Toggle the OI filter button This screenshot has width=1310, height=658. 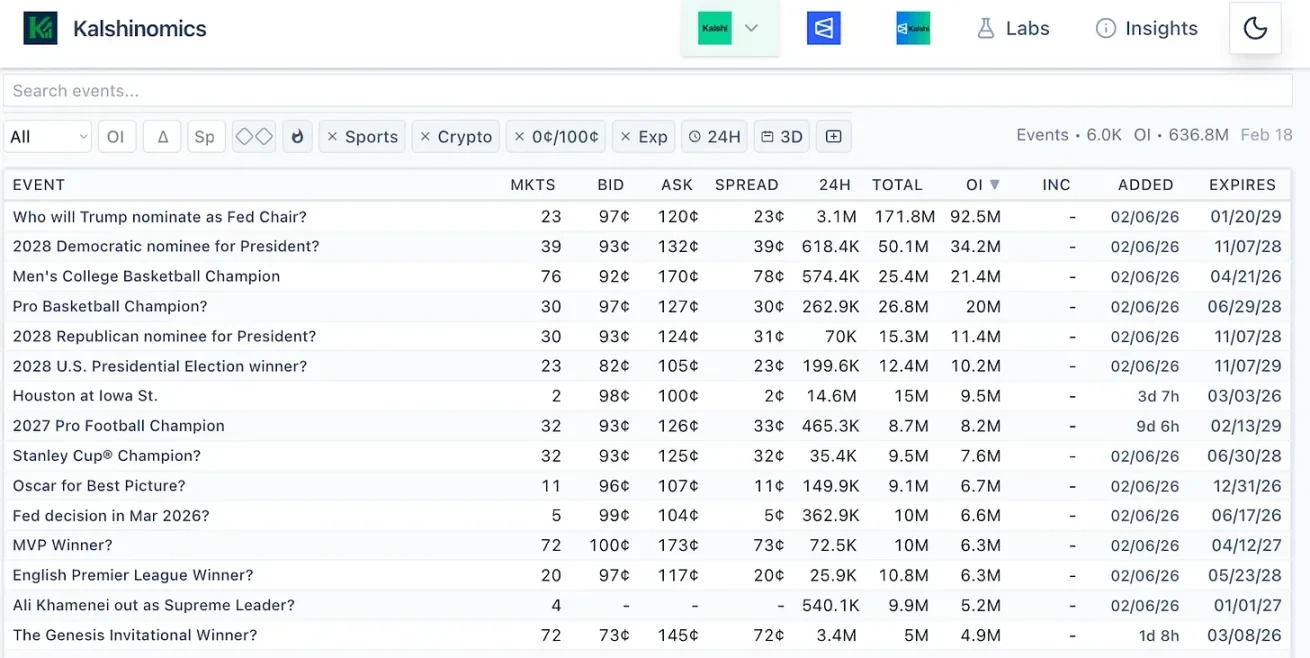coord(117,136)
